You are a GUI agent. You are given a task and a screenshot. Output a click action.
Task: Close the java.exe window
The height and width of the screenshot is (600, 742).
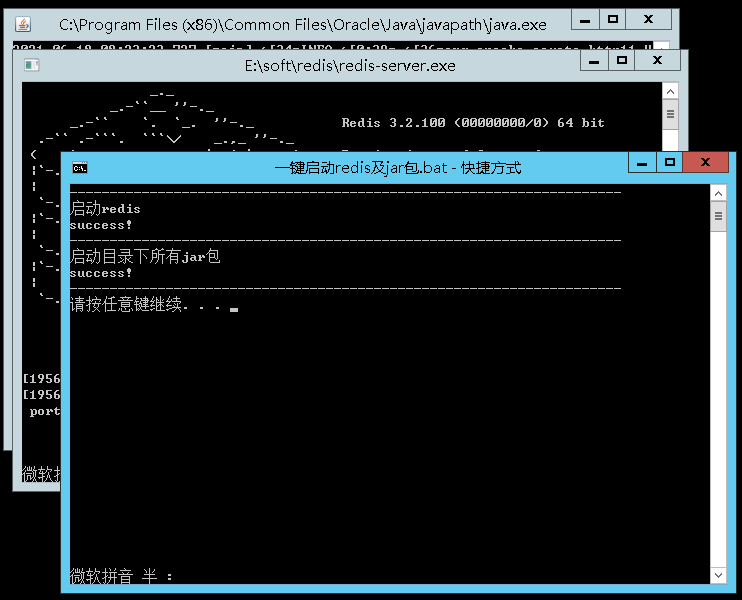click(x=648, y=20)
